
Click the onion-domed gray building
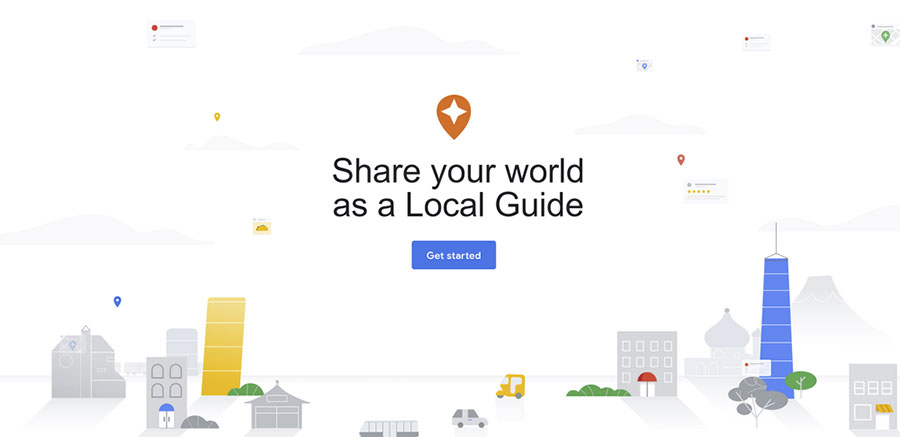(724, 345)
